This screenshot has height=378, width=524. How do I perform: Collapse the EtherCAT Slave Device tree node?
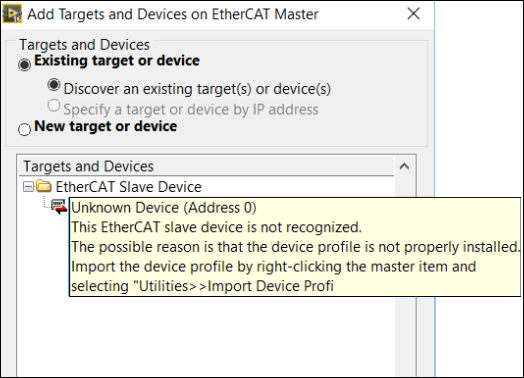tap(28, 186)
